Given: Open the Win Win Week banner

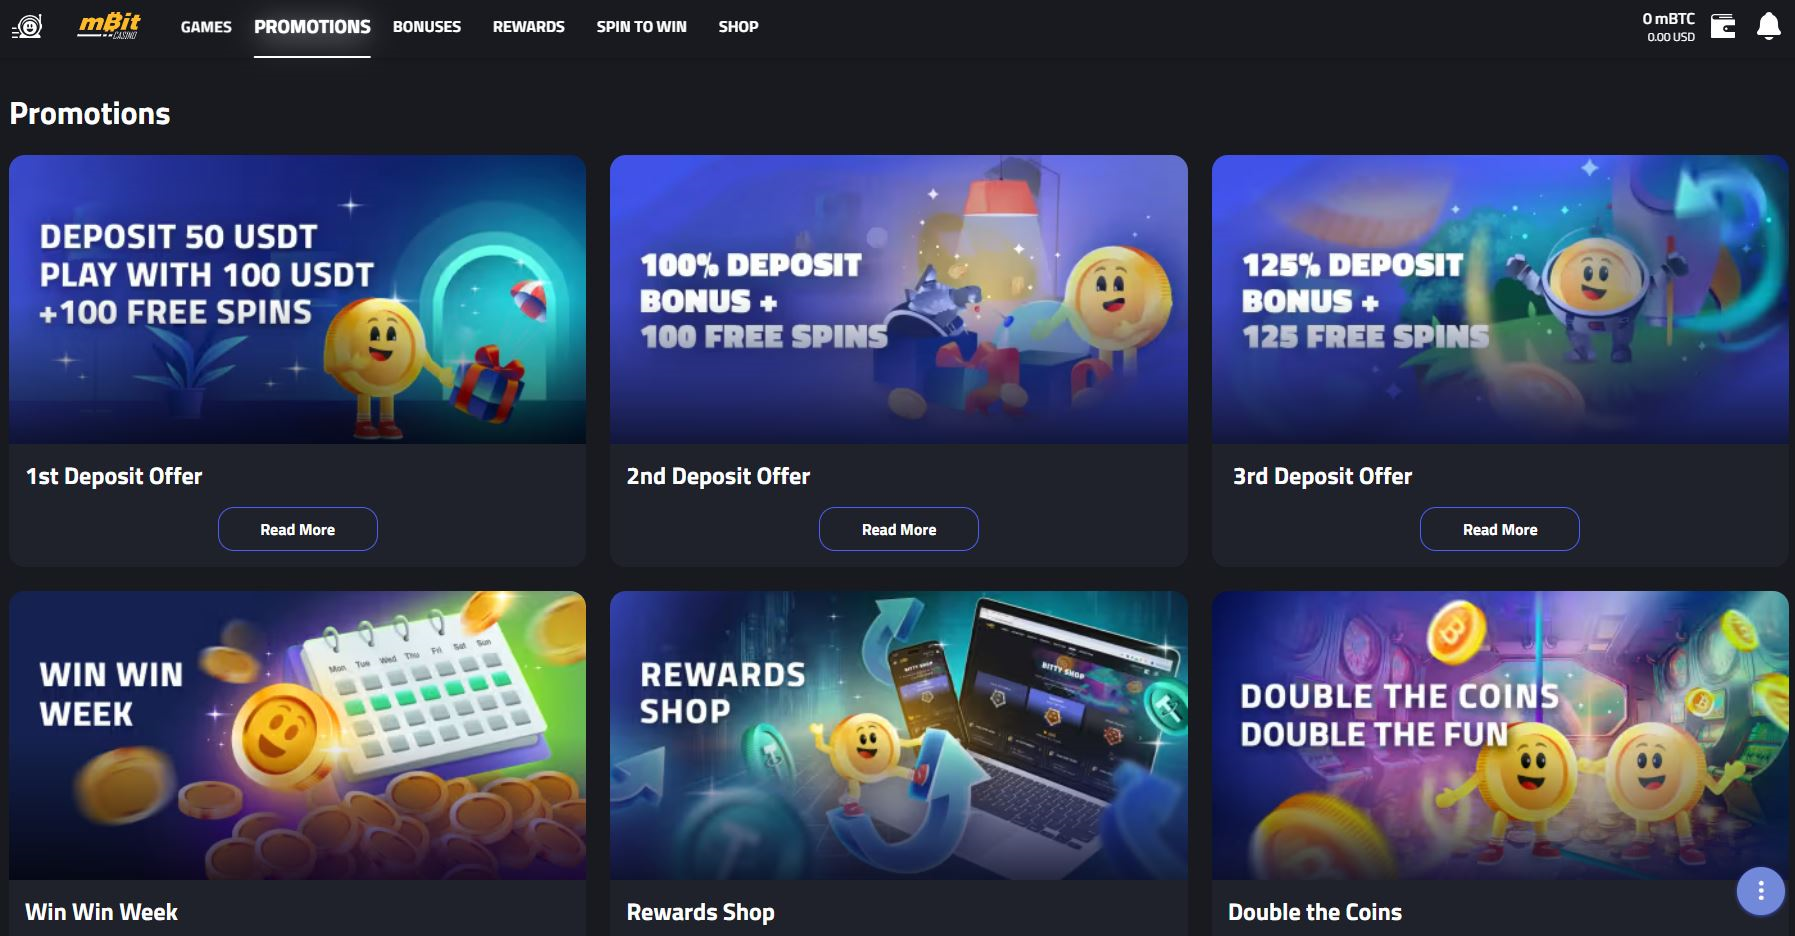Looking at the screenshot, I should pyautogui.click(x=297, y=735).
